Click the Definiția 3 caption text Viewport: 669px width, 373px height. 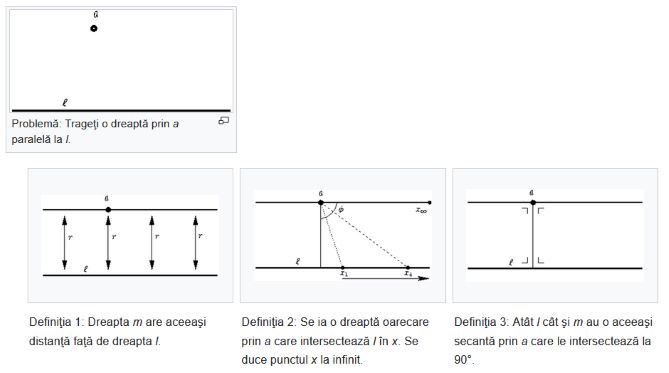point(553,341)
